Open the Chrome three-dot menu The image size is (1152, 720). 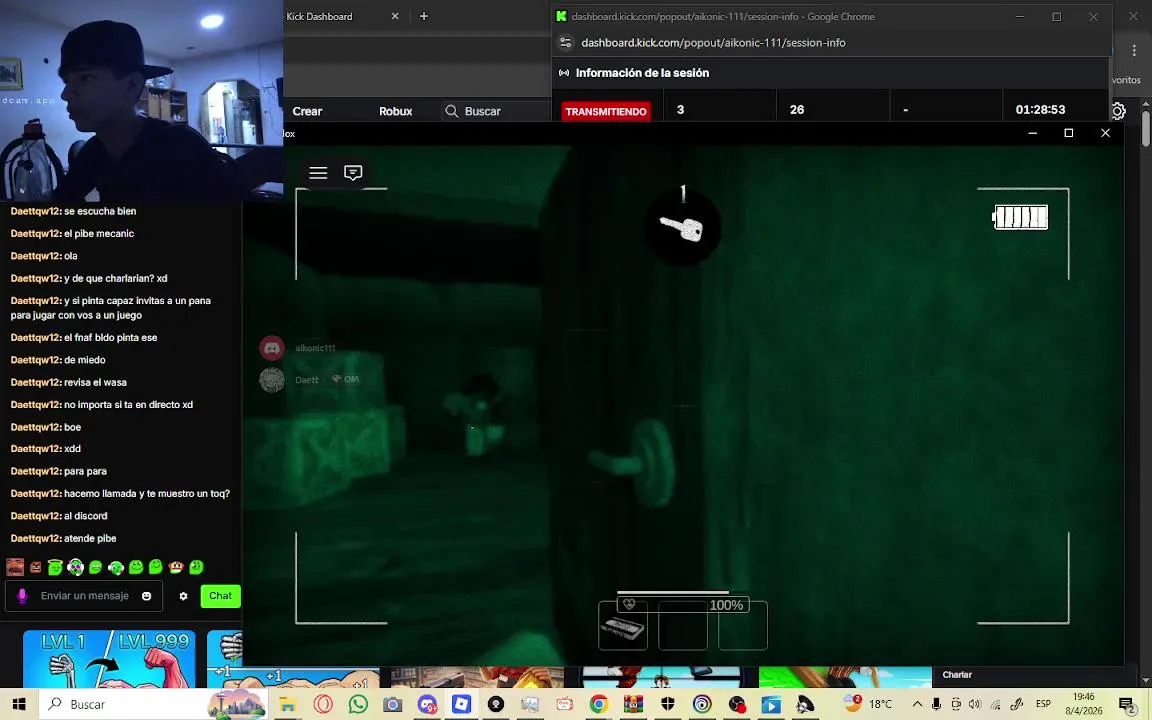point(1134,50)
